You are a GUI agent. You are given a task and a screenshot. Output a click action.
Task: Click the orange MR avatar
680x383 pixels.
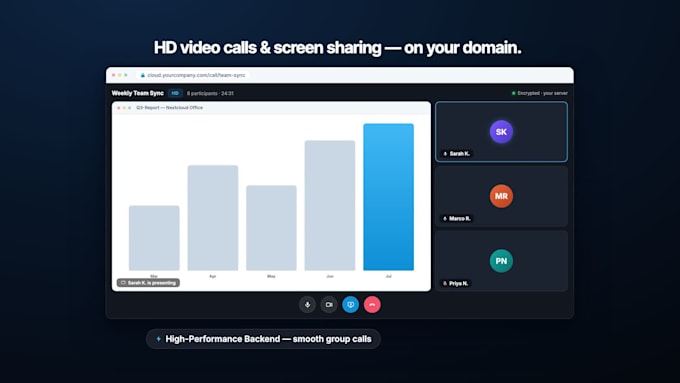pos(501,196)
